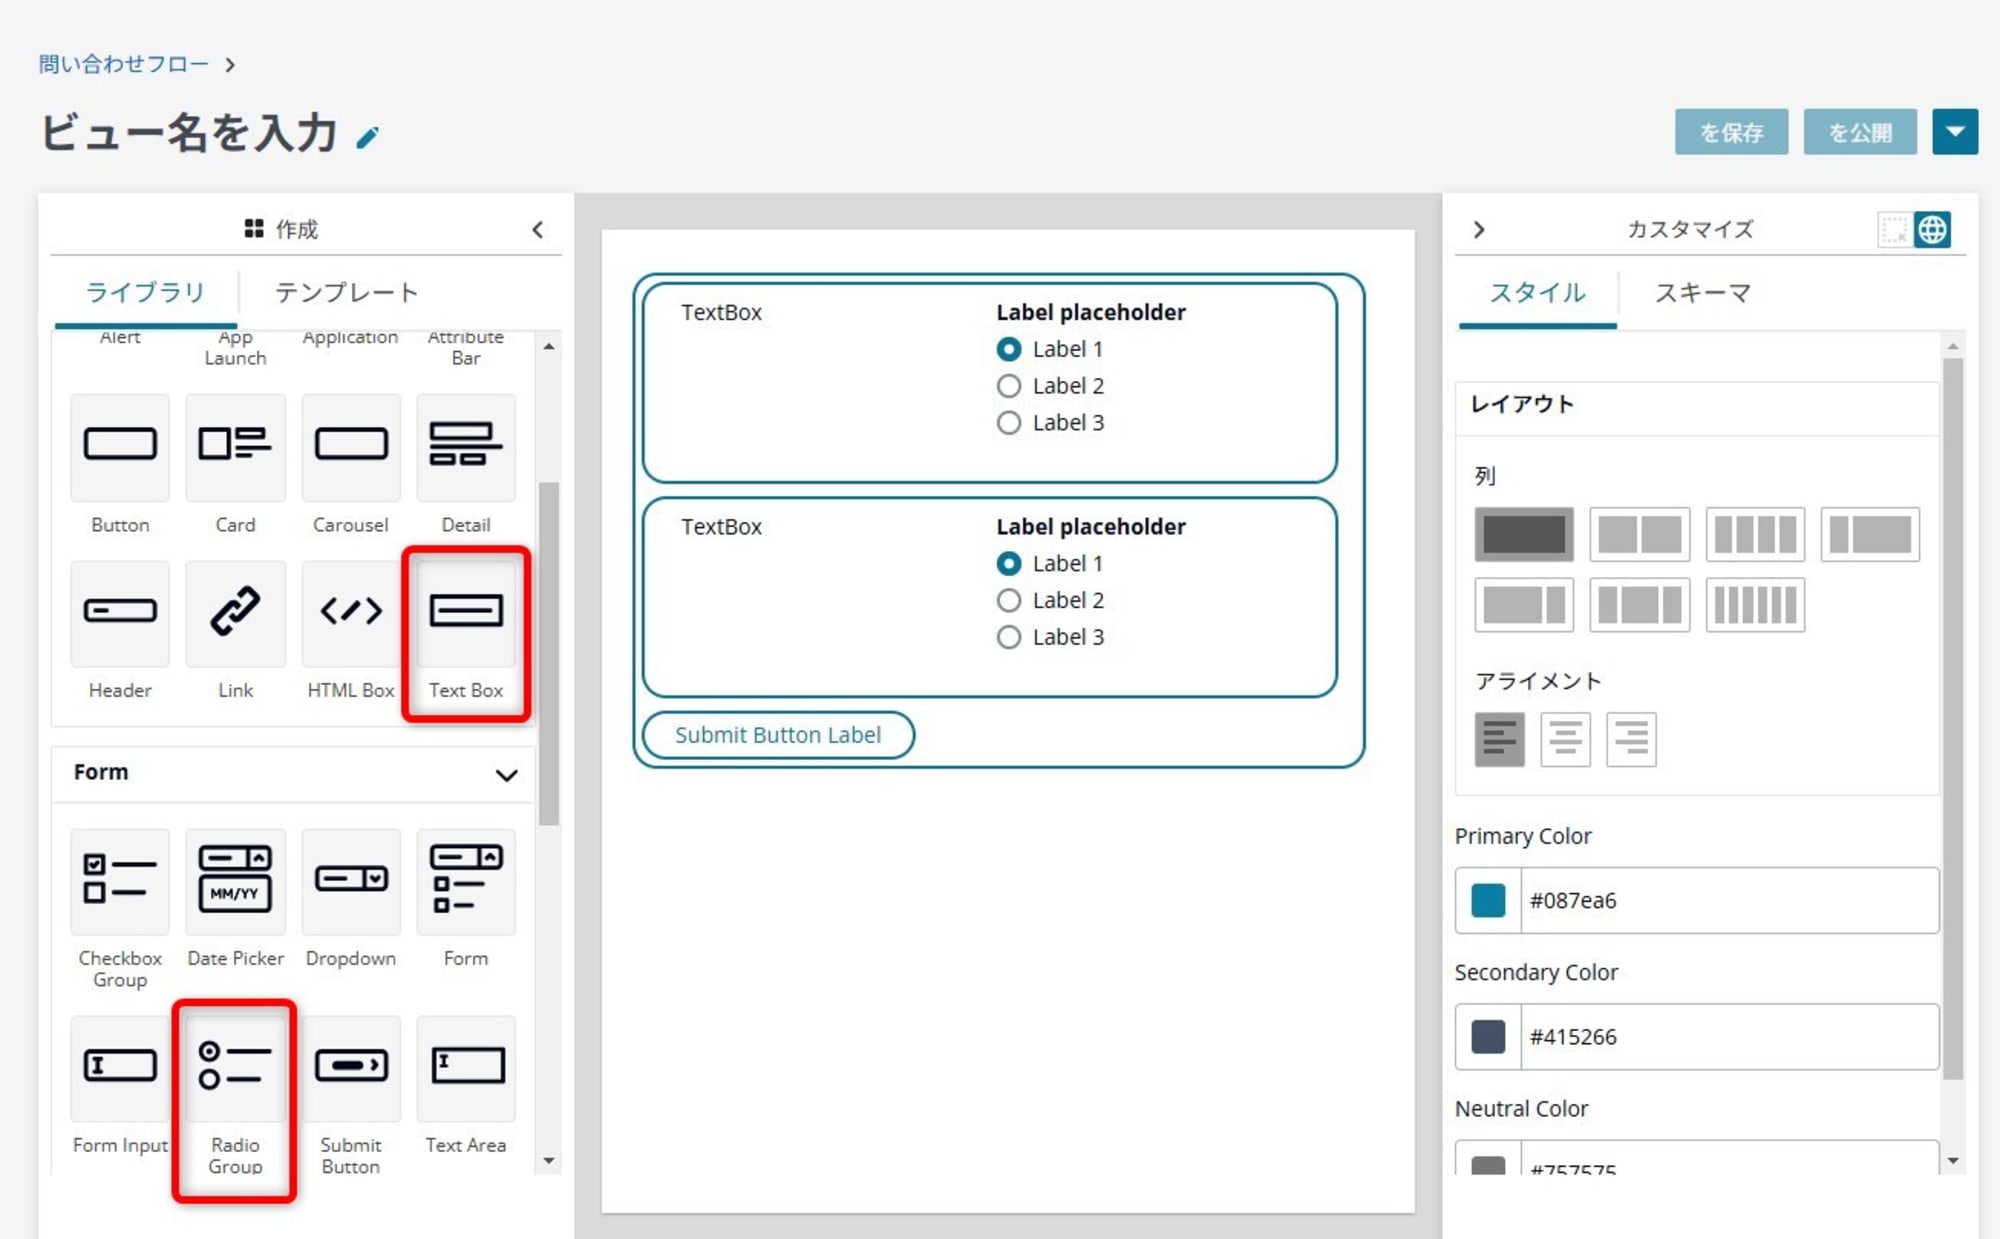
Task: Click the Submit Button Label button
Action: [x=777, y=735]
